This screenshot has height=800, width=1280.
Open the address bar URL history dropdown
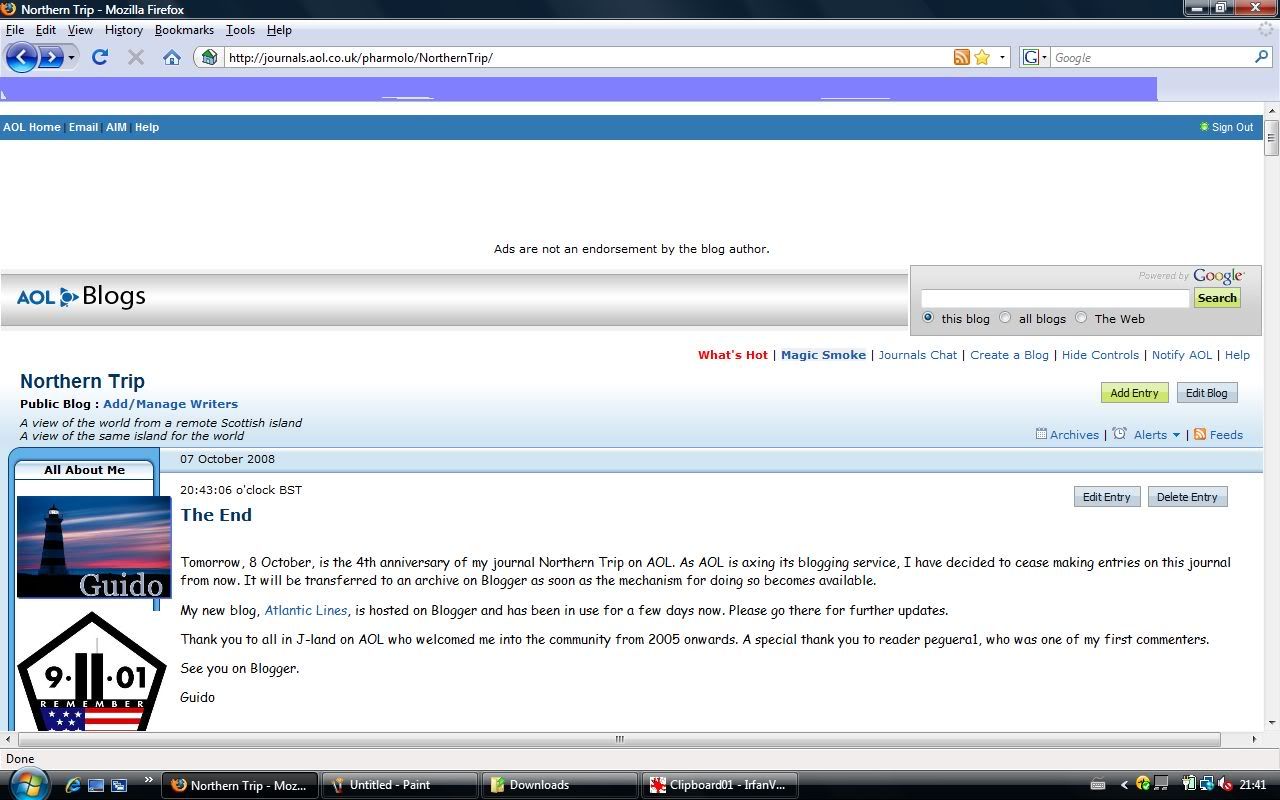(x=1002, y=57)
